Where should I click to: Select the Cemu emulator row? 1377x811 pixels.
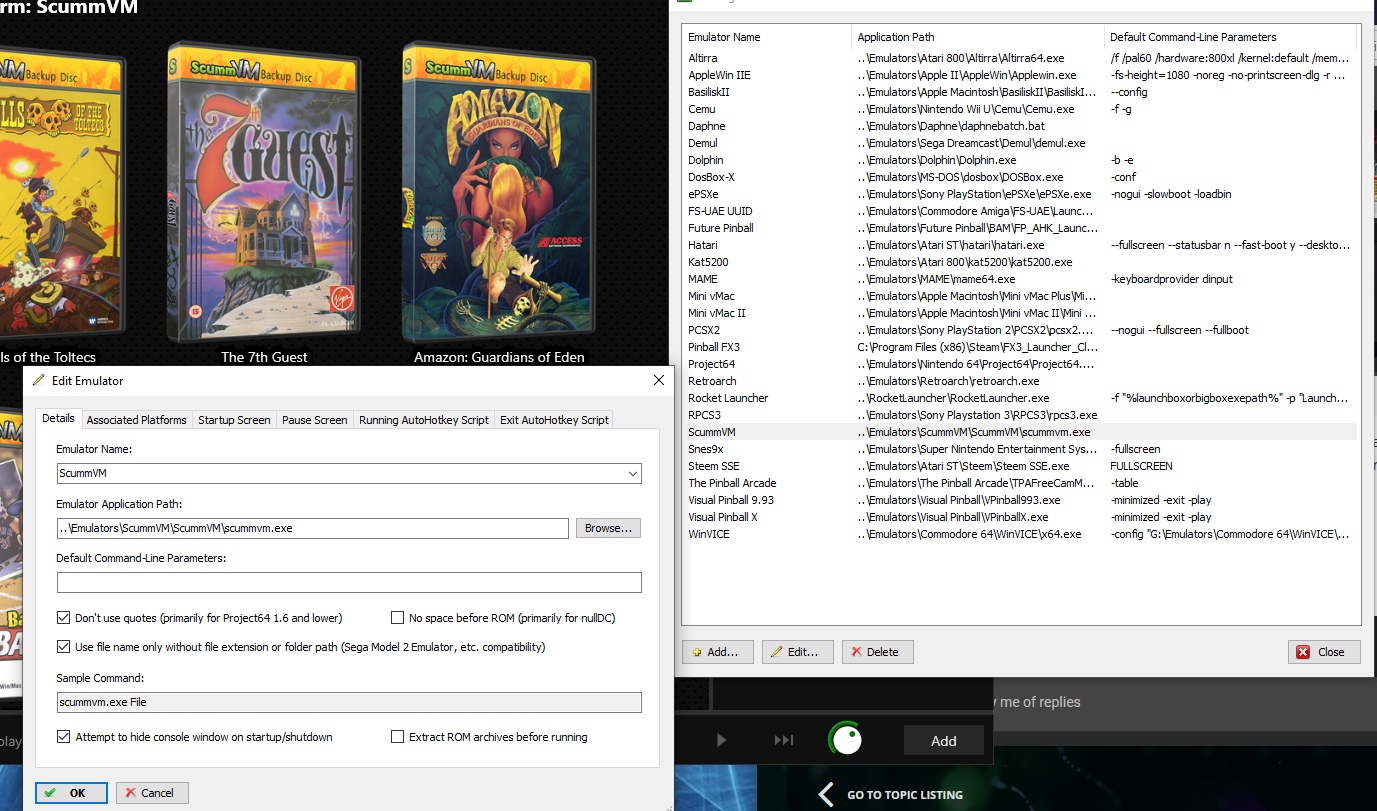[1020, 109]
